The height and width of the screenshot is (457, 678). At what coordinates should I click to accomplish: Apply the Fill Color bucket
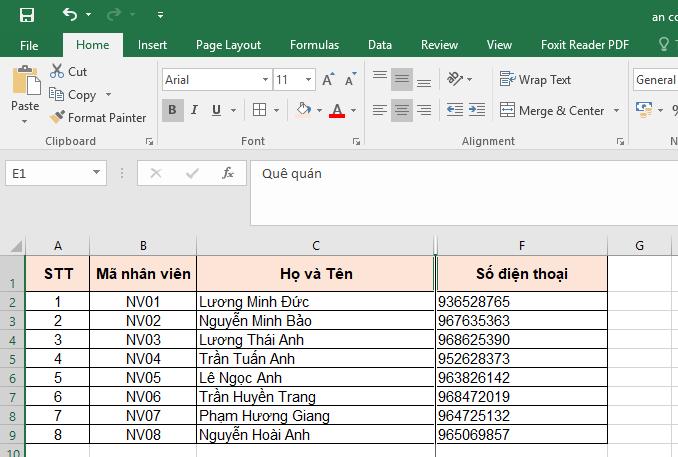tap(304, 110)
